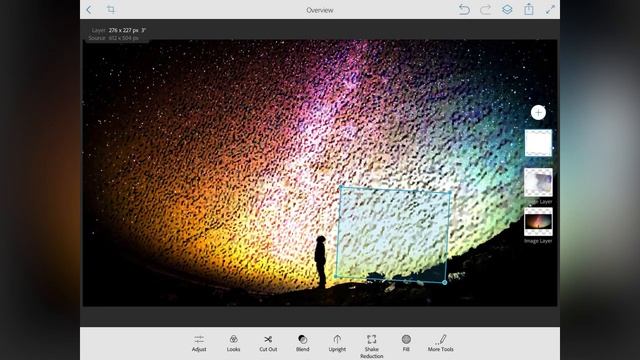This screenshot has height=360, width=640.
Task: Click the bottom-right handle of selection box
Action: 444,282
